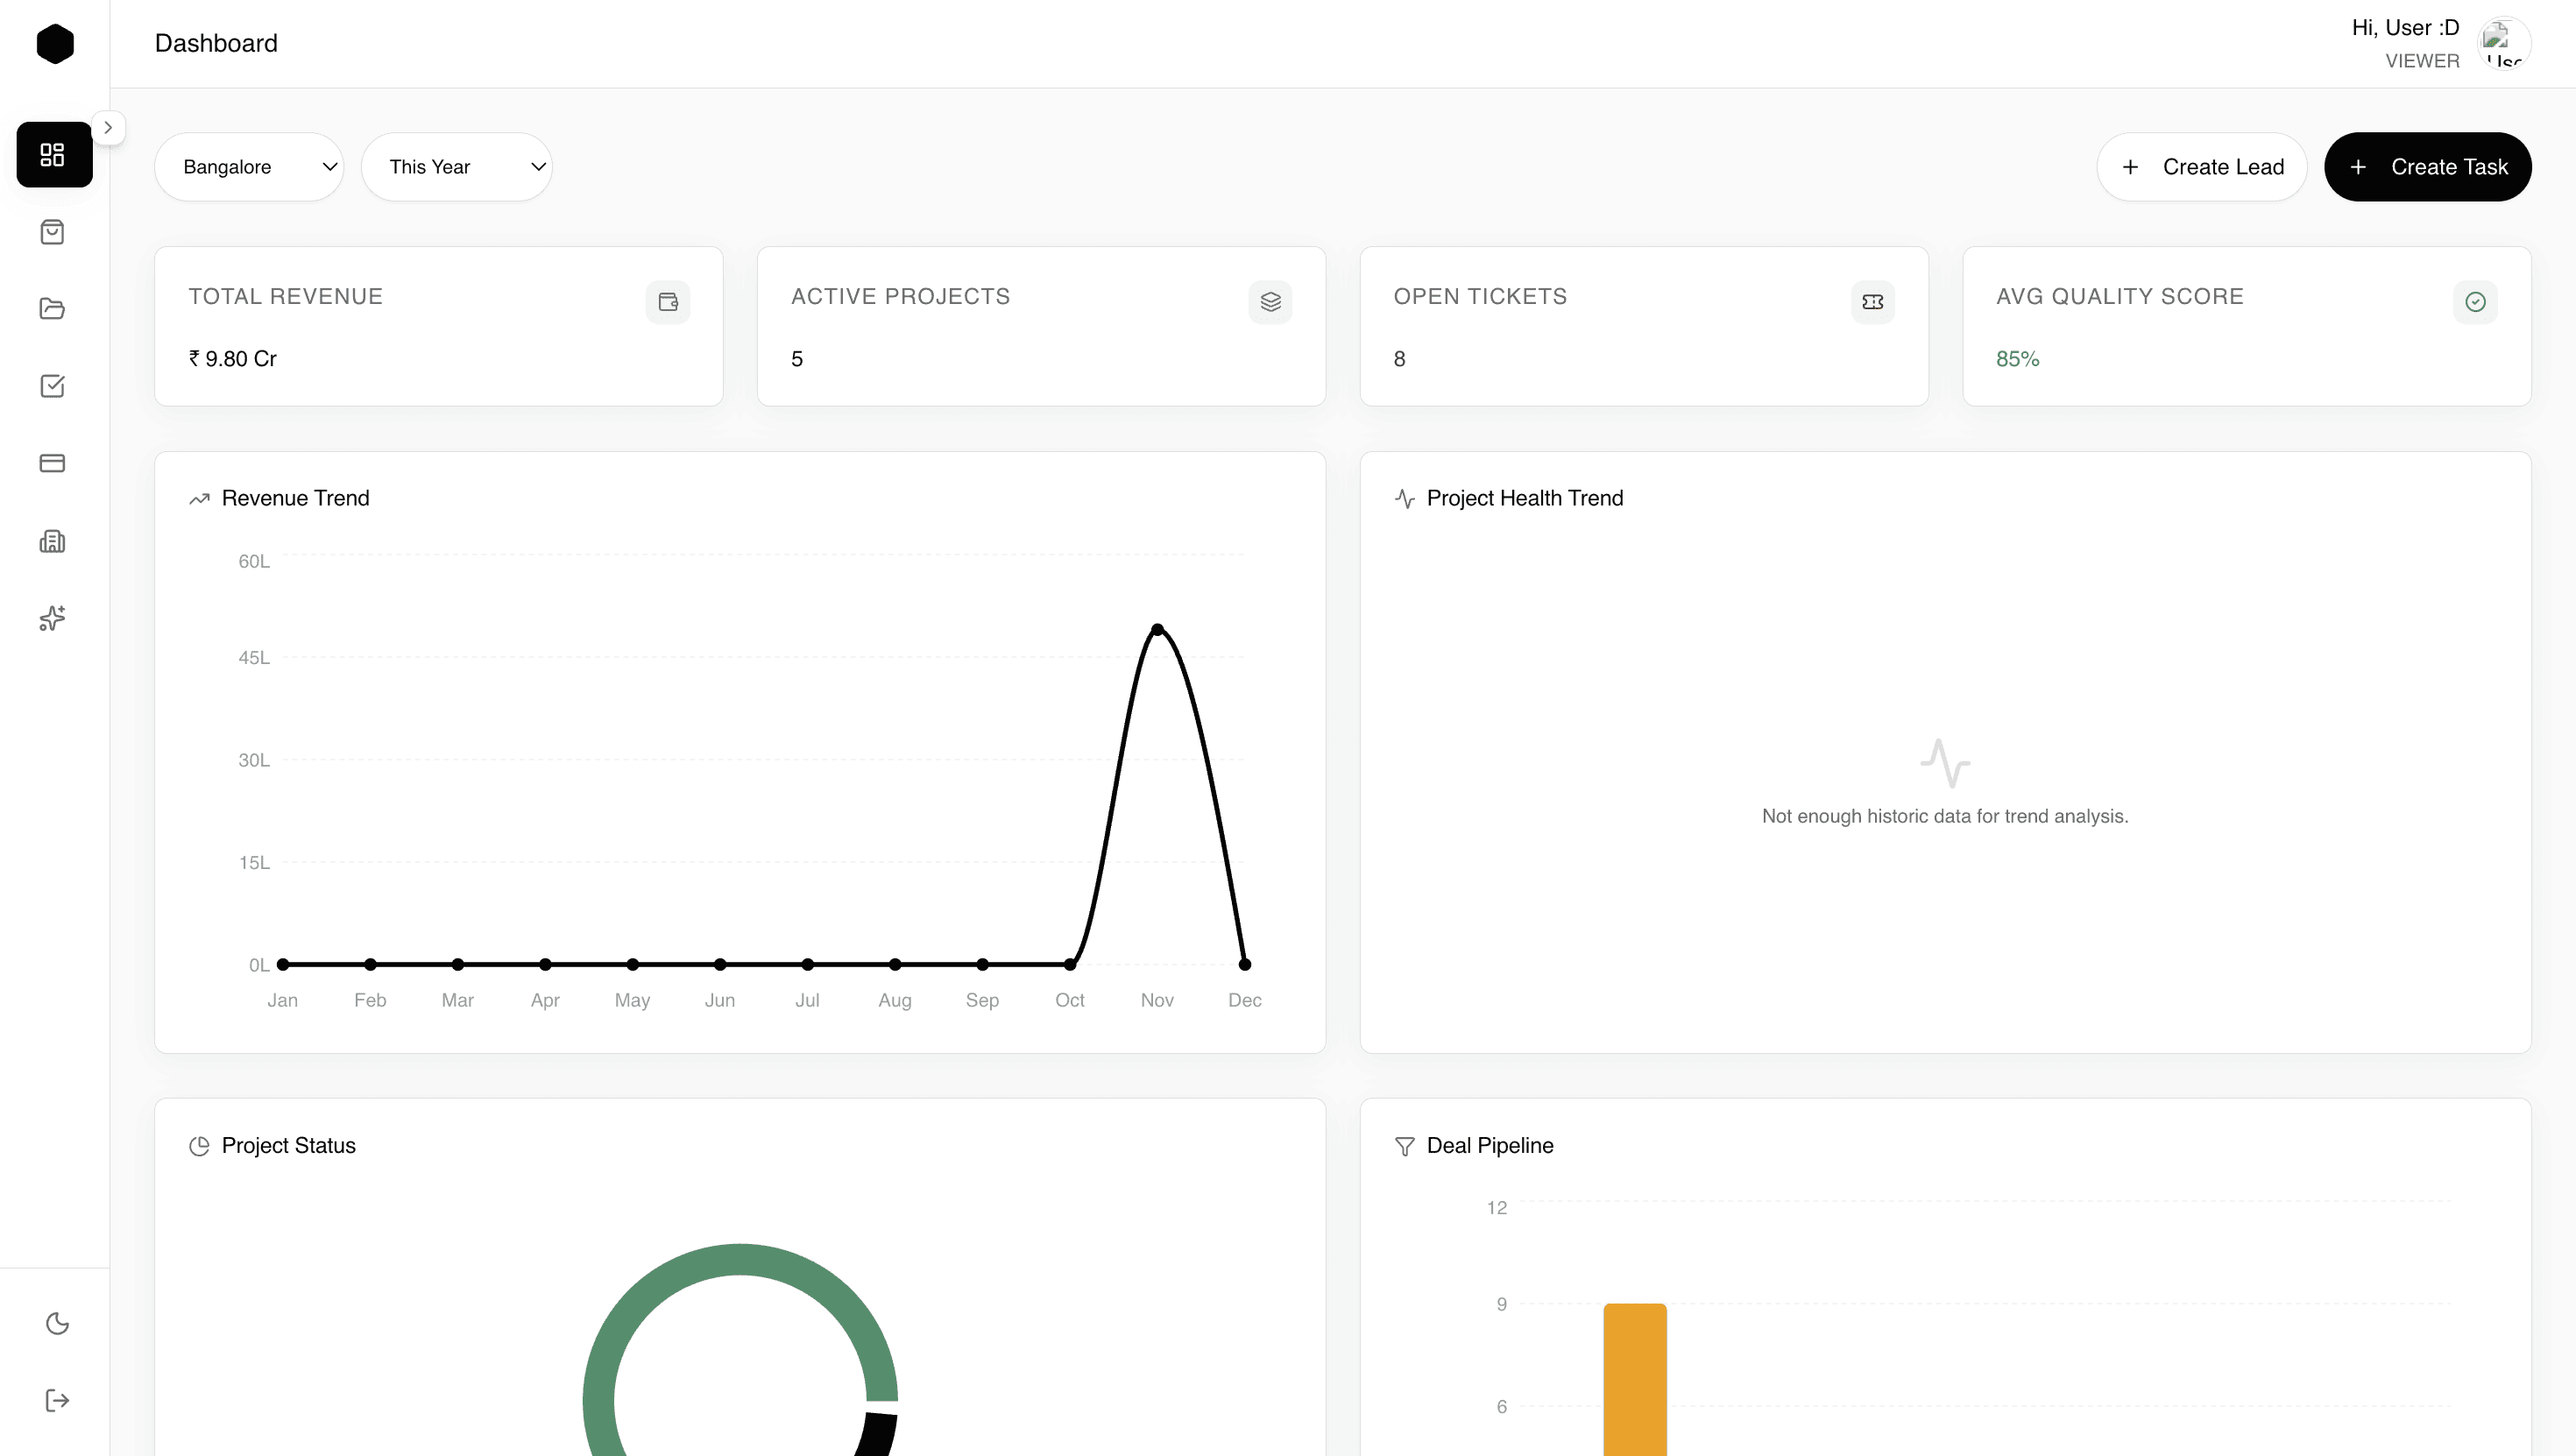
Task: Click the Create Task button
Action: [x=2428, y=167]
